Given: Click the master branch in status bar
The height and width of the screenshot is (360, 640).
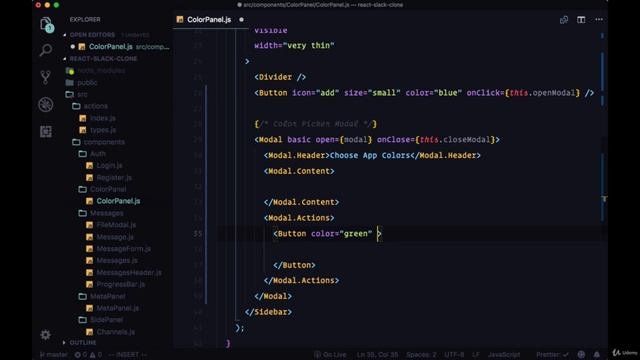Looking at the screenshot, I should pos(54,355).
